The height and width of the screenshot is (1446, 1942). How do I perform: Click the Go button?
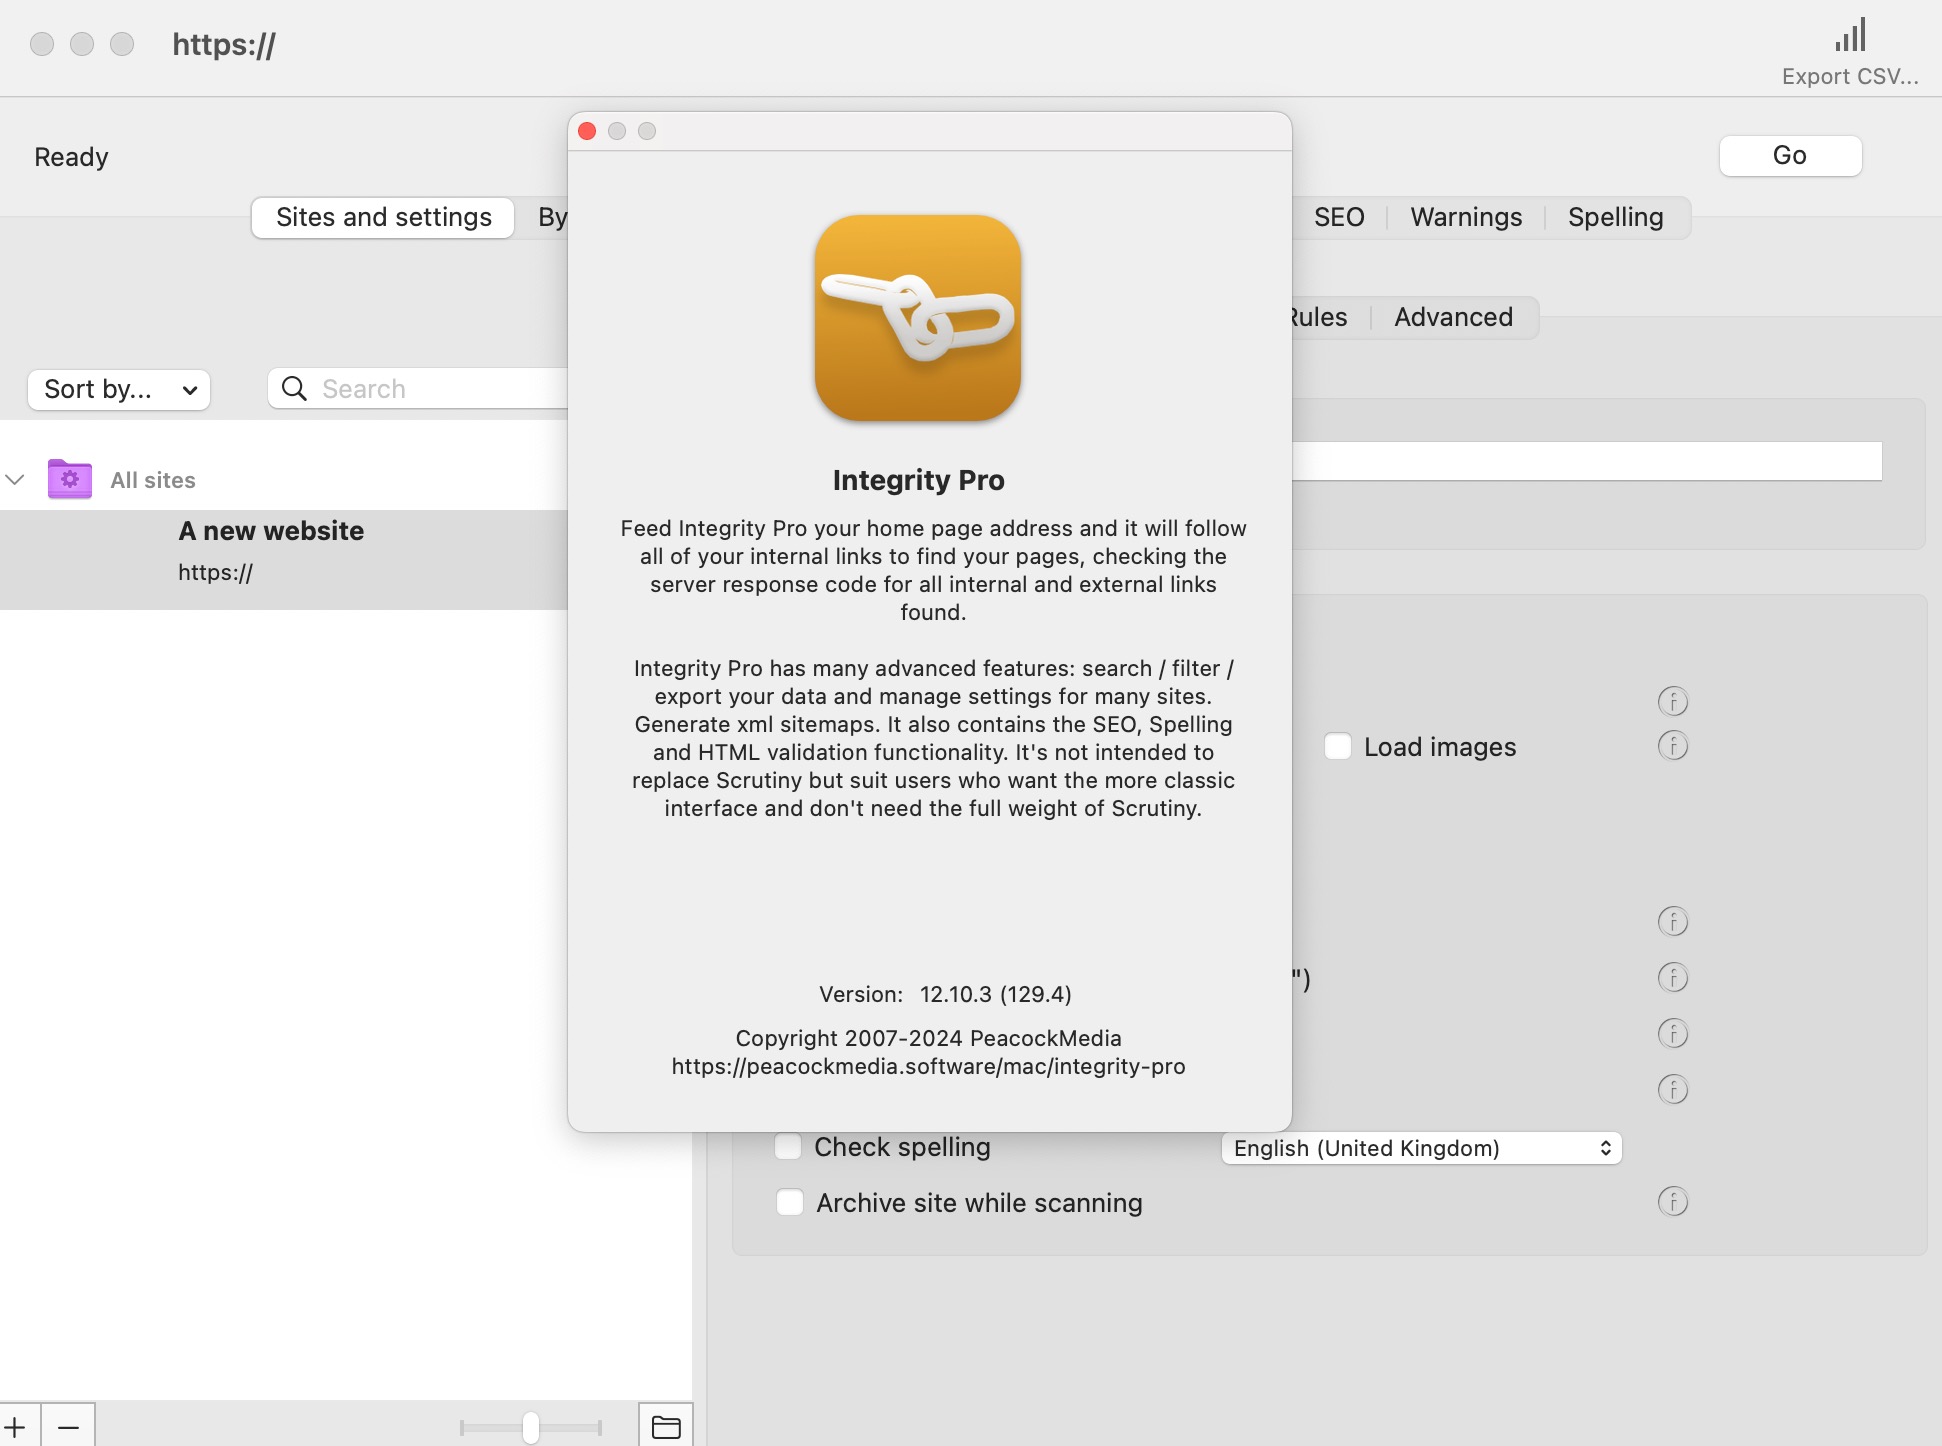click(1790, 155)
